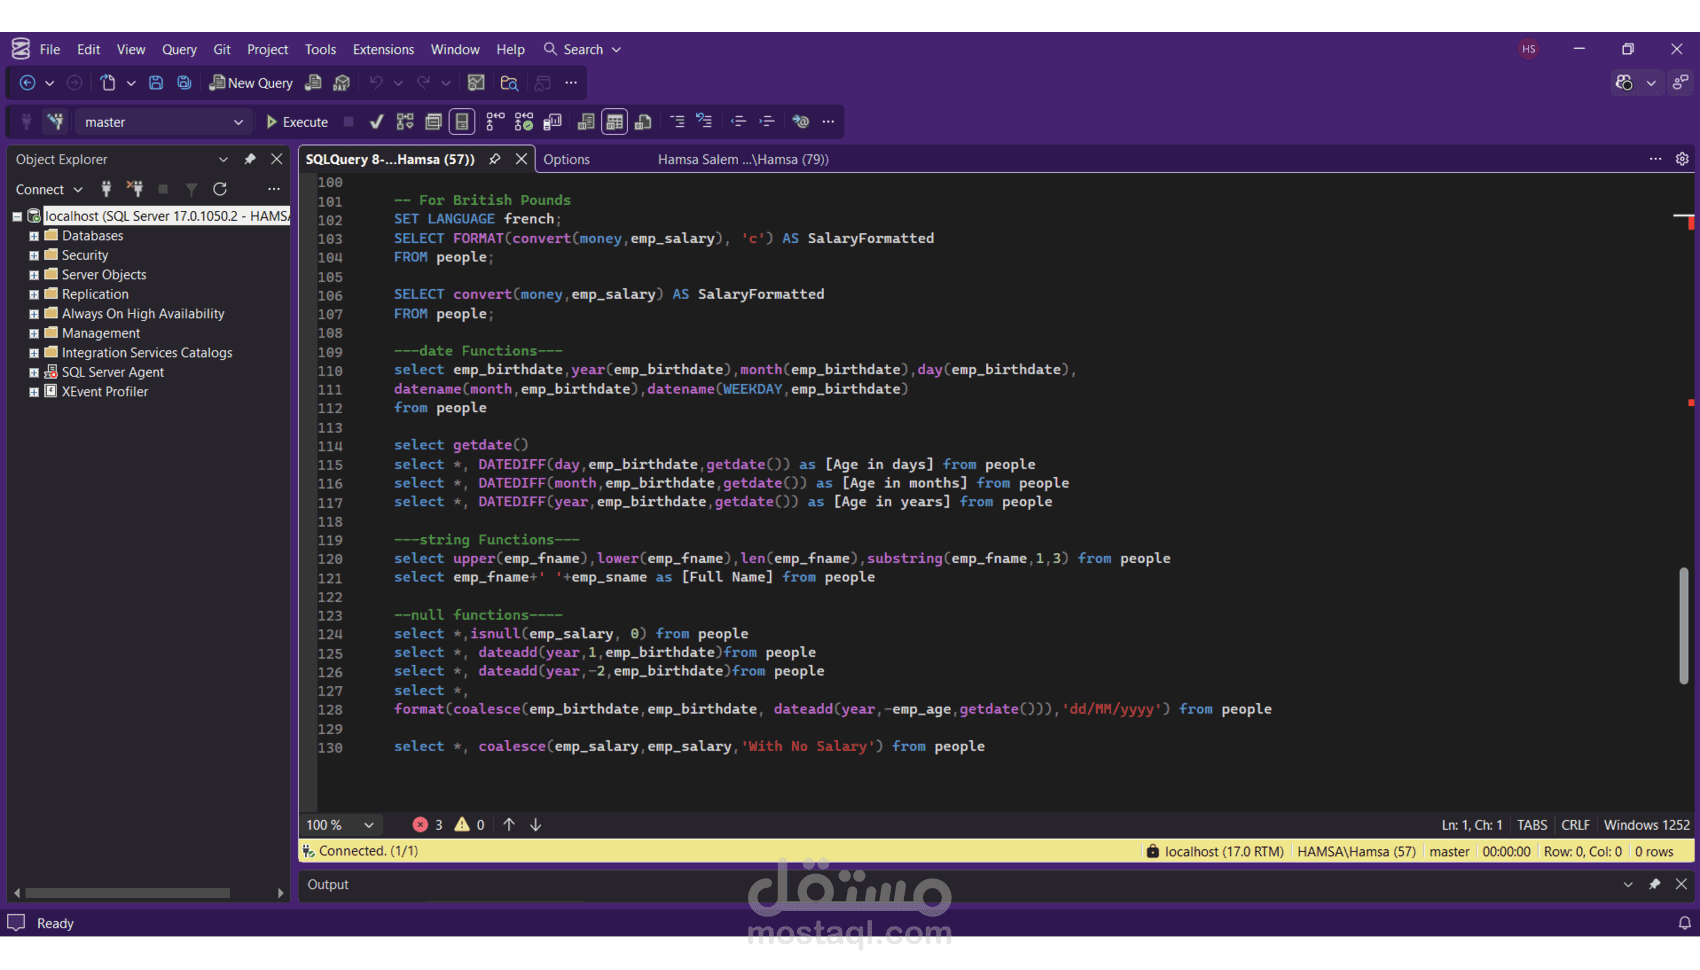Switch to the Options tab
The image size is (1700, 970).
(566, 159)
